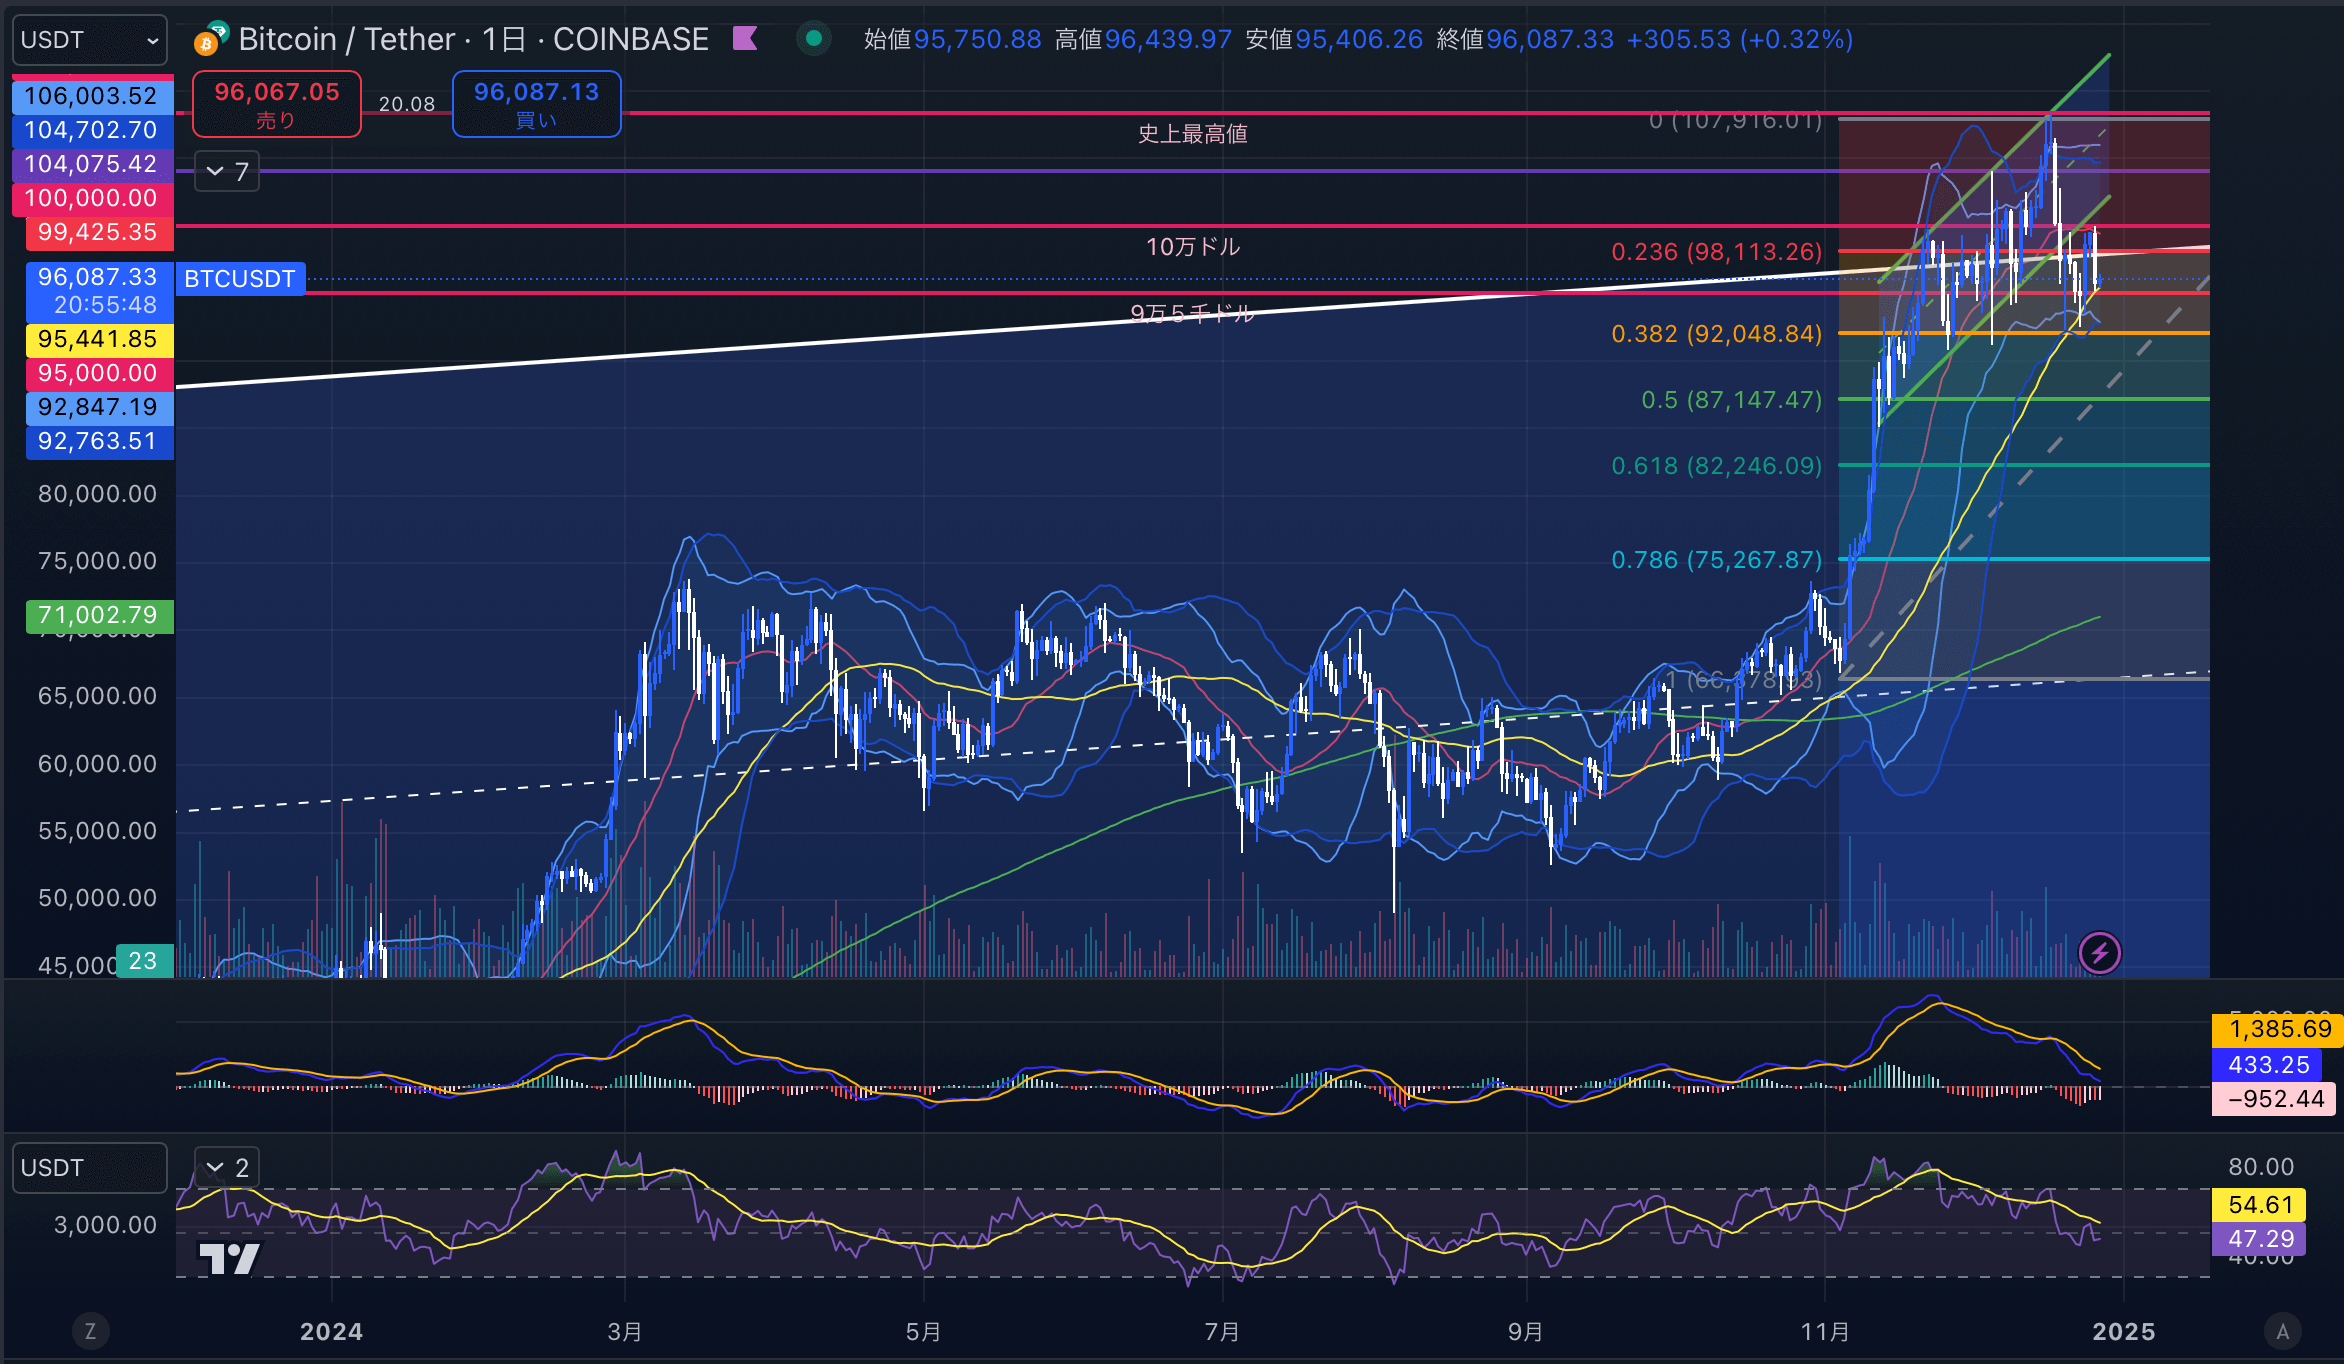Click the 11月 label on time axis

[1825, 1332]
